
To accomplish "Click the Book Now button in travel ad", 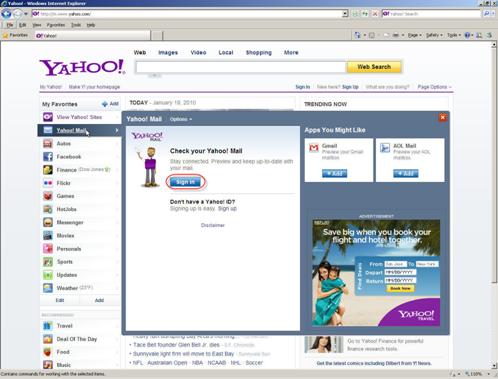I will pyautogui.click(x=400, y=288).
